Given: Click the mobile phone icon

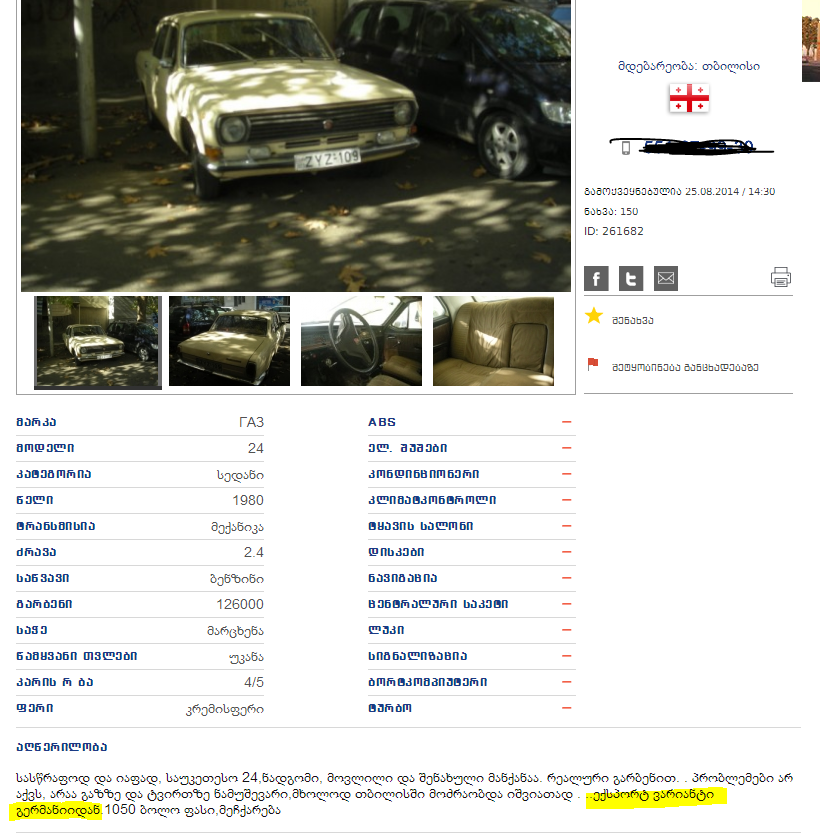Looking at the screenshot, I should 626,148.
